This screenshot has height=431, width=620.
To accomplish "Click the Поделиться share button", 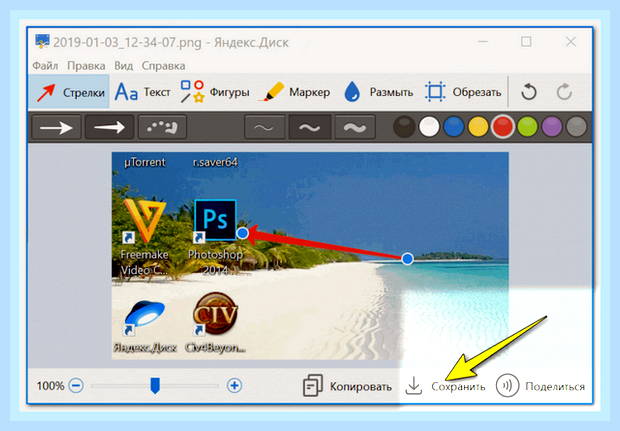I will 541,386.
